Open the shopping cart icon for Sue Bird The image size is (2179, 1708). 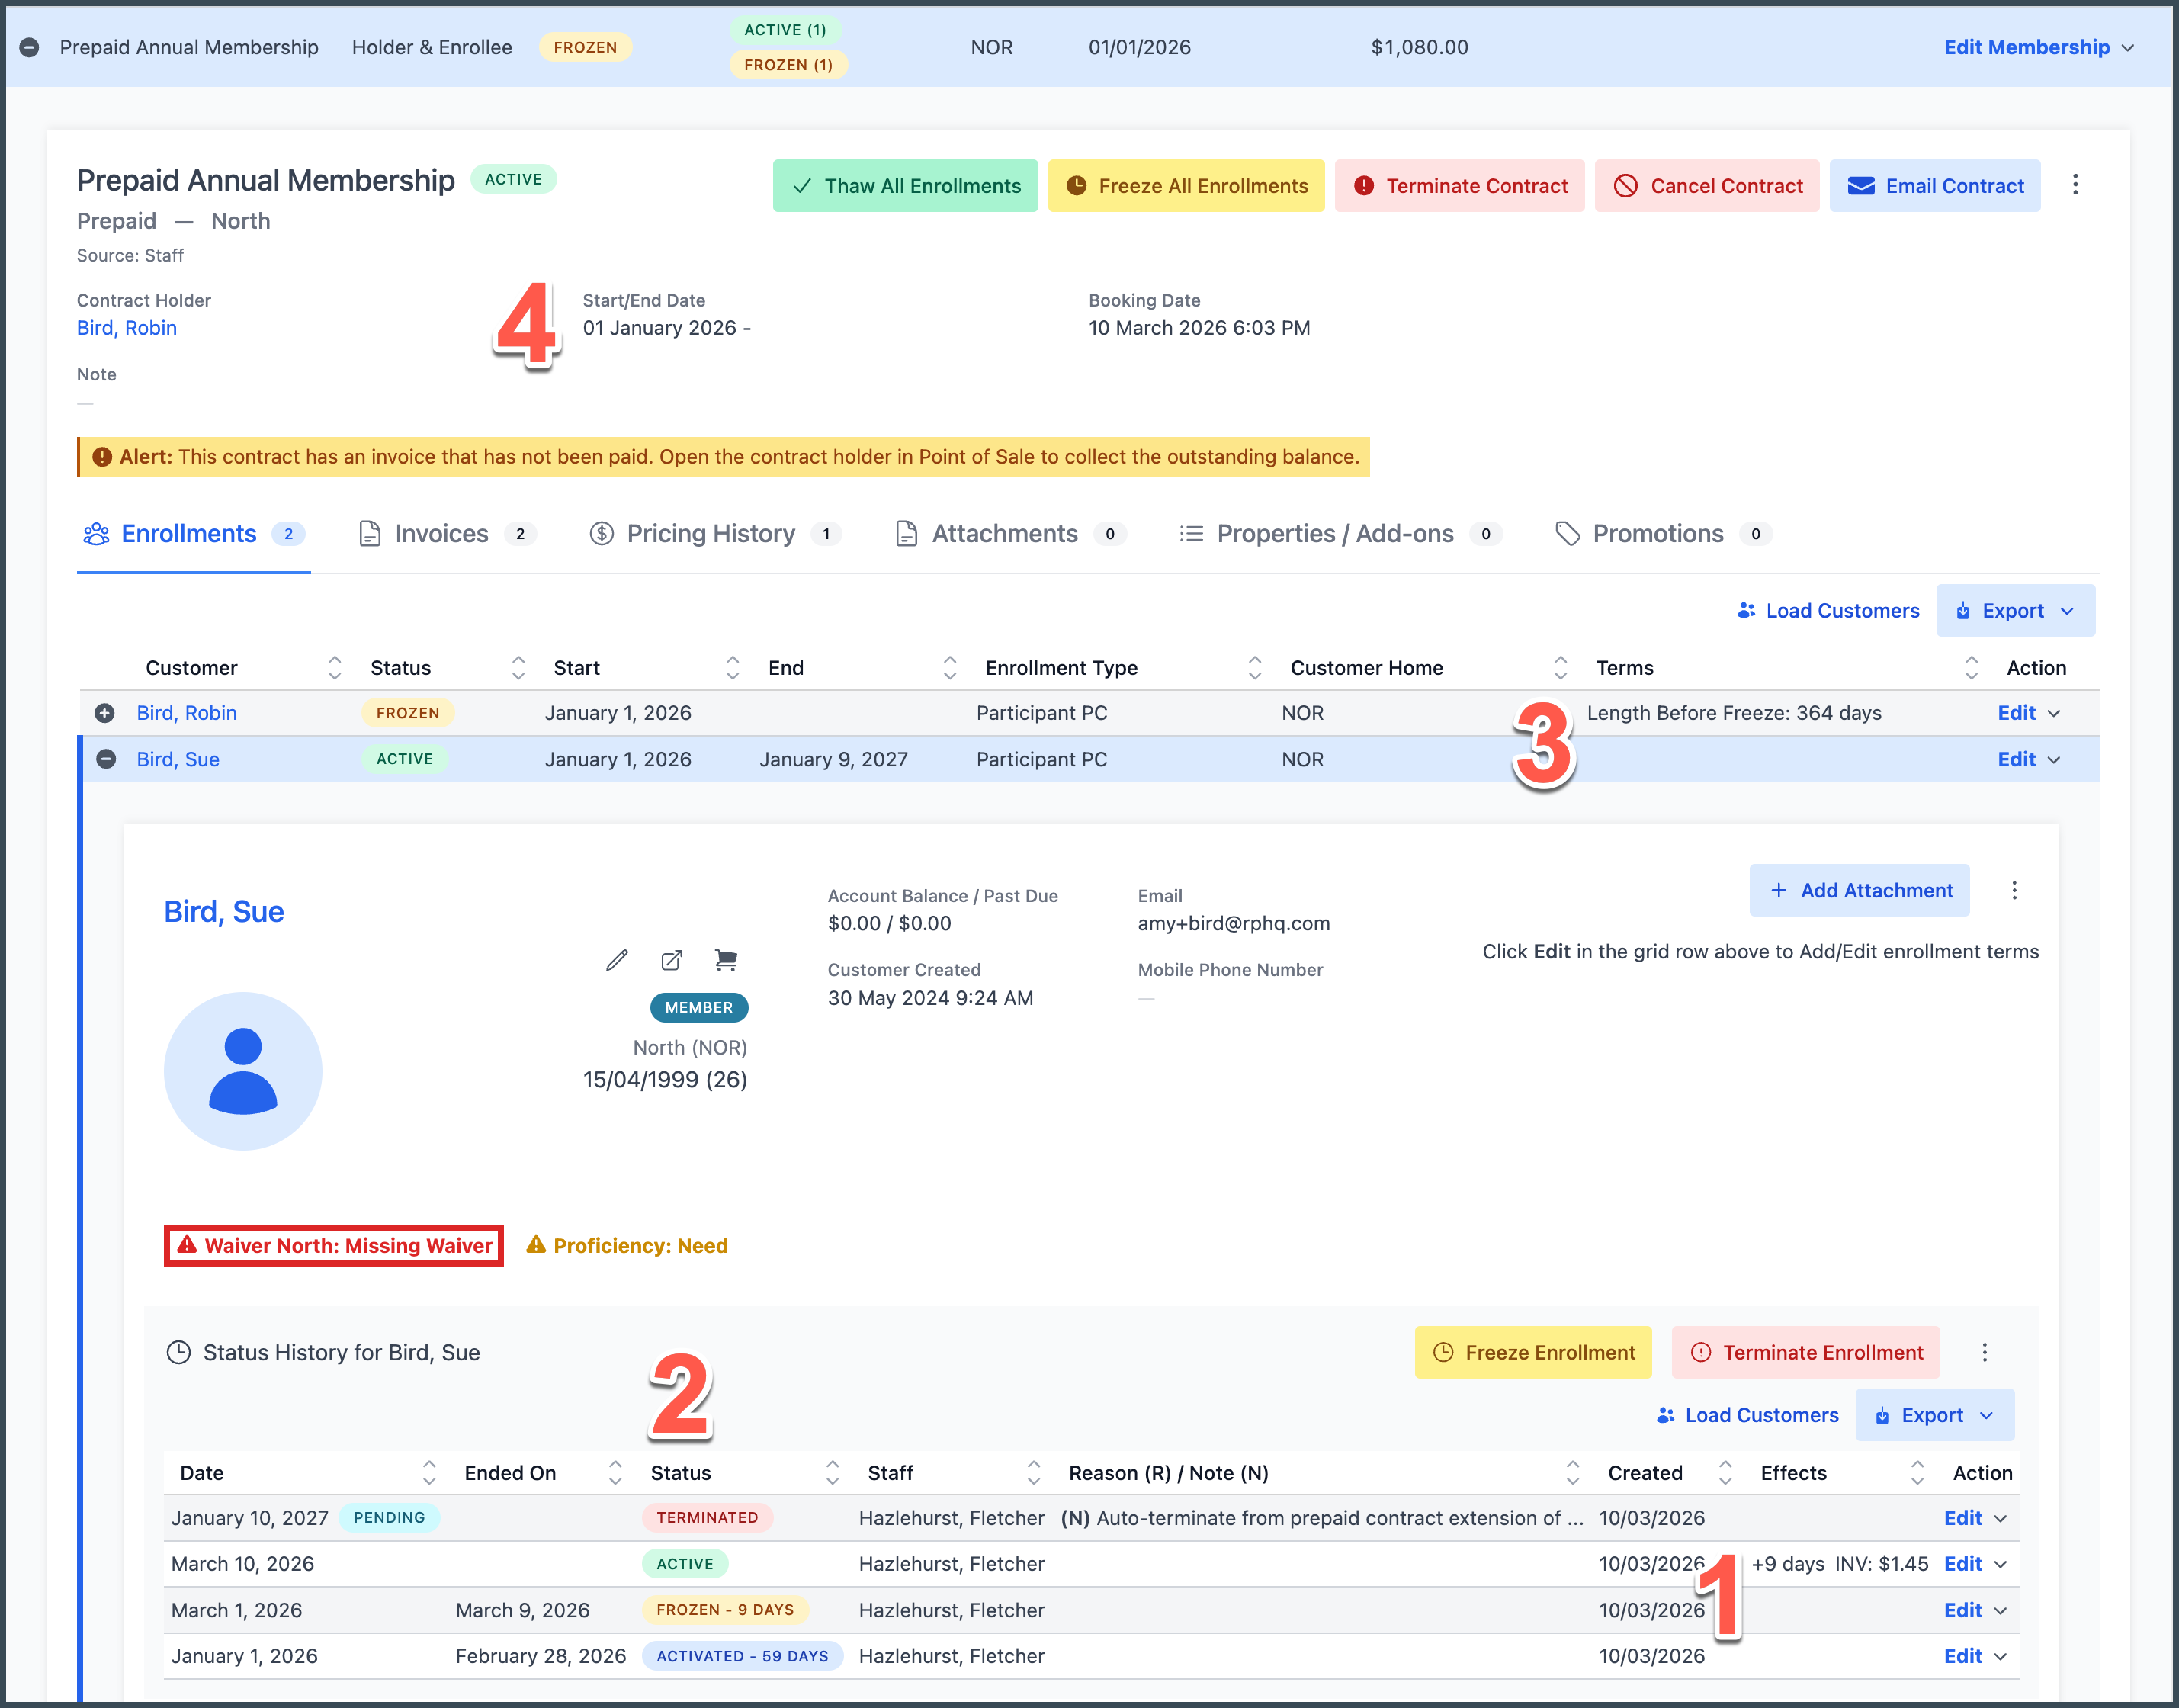pos(726,960)
